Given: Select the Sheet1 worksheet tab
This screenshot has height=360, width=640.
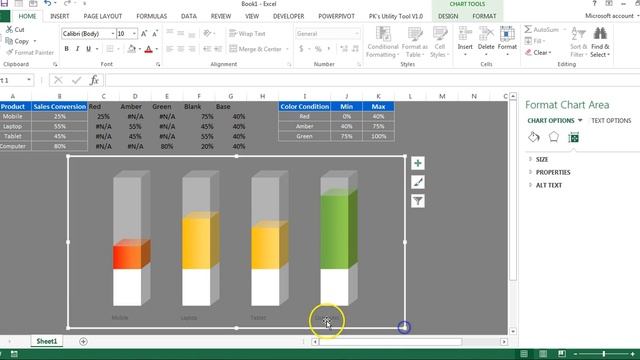Looking at the screenshot, I should tap(47, 341).
